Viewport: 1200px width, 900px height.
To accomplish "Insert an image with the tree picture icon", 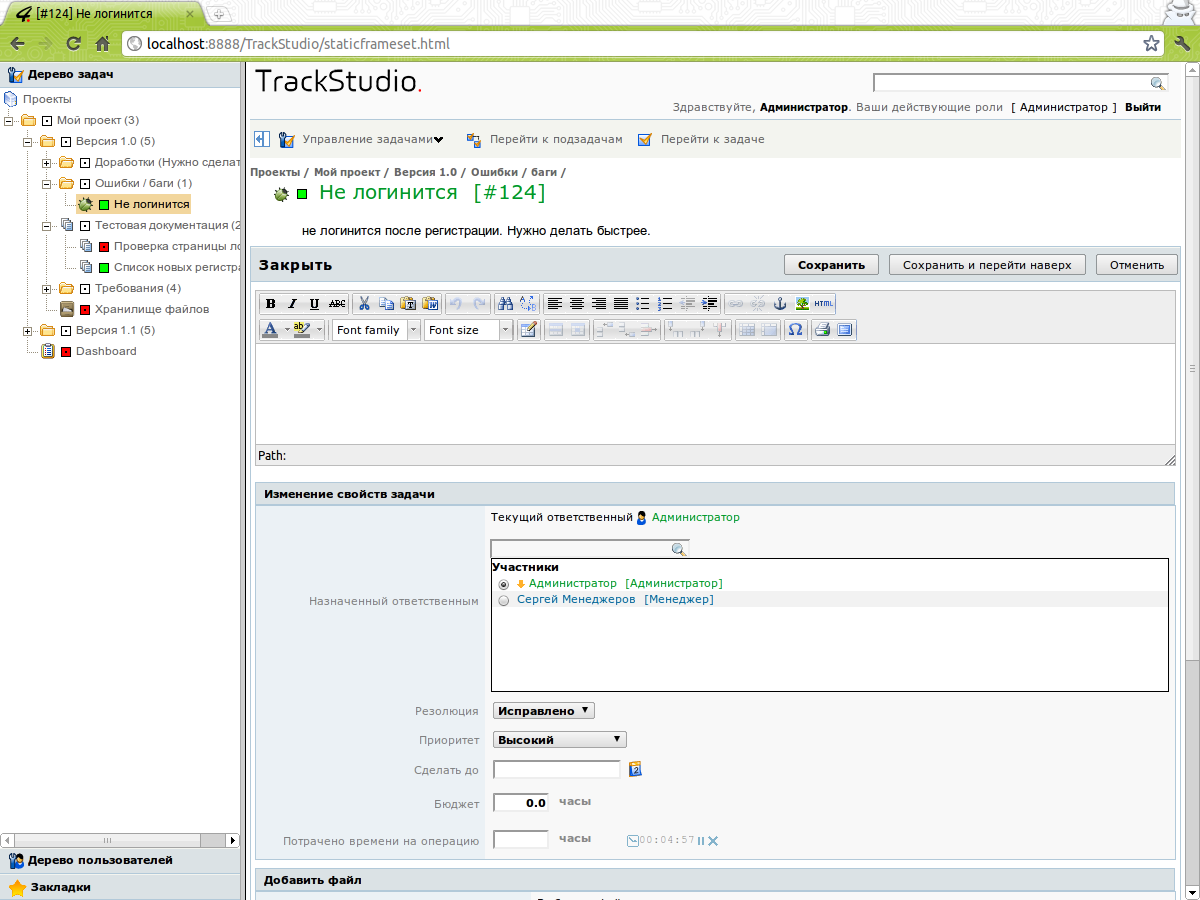I will [x=802, y=304].
